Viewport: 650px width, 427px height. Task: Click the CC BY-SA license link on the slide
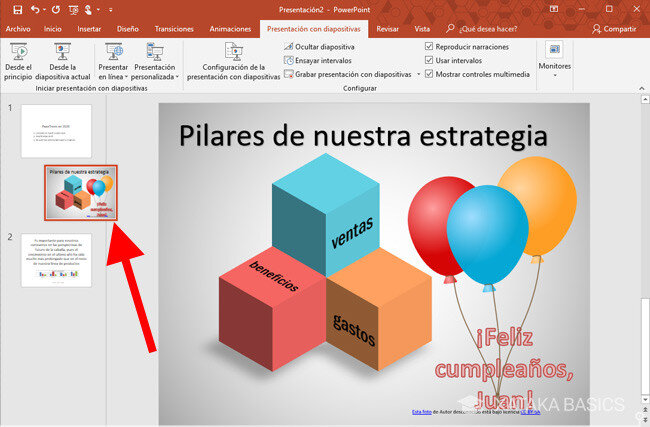(531, 412)
